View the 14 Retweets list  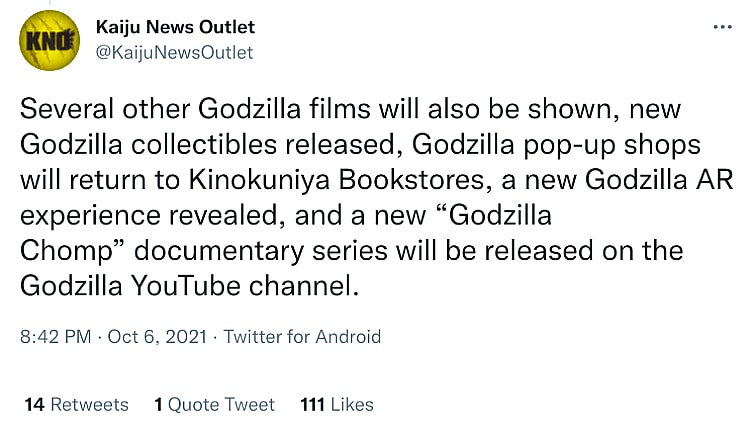76,404
